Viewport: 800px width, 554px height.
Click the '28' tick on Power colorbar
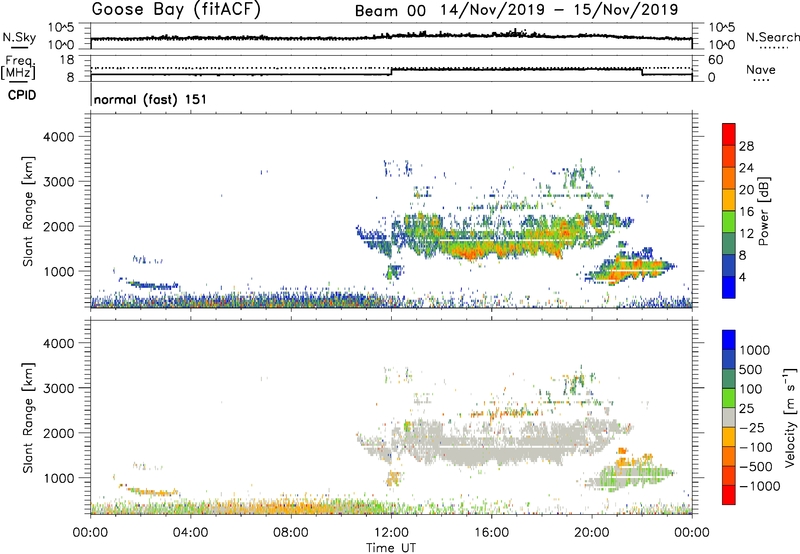coord(746,146)
